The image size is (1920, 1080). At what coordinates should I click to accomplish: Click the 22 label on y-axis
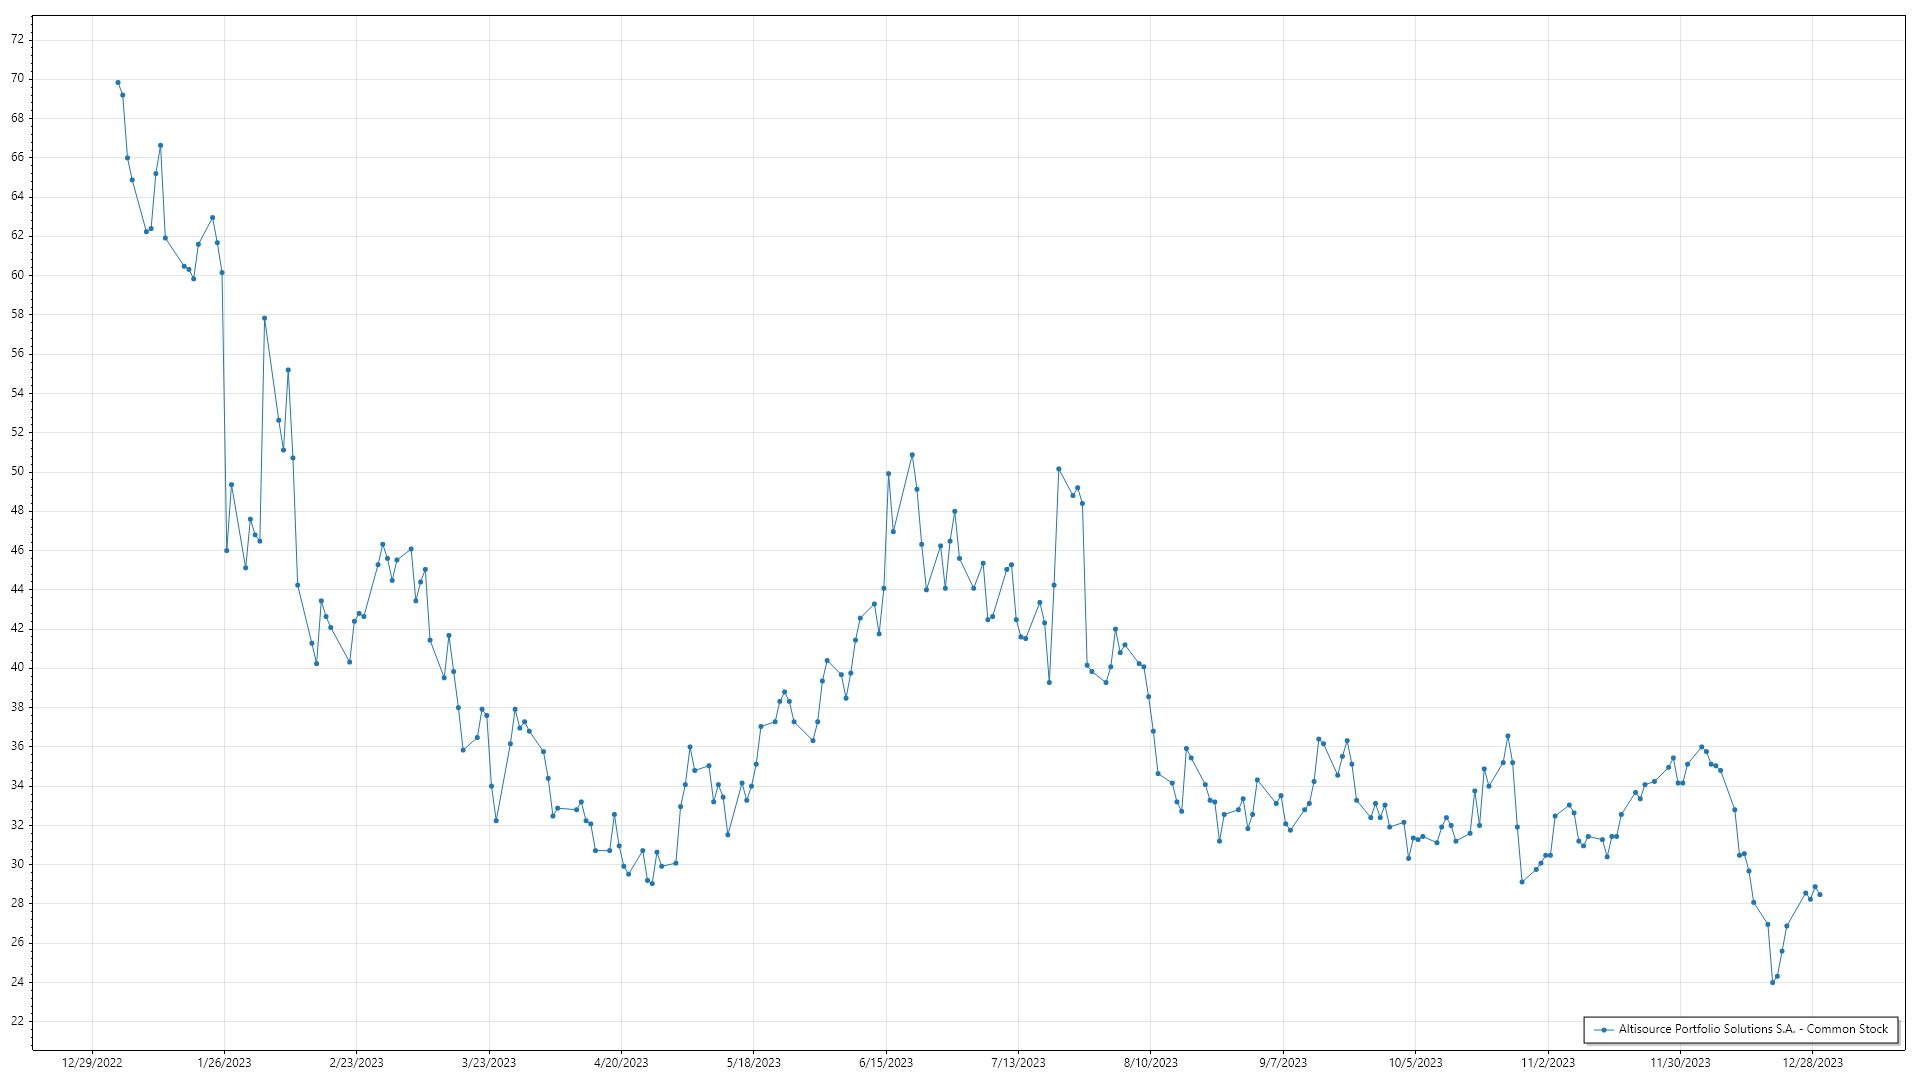[18, 1021]
